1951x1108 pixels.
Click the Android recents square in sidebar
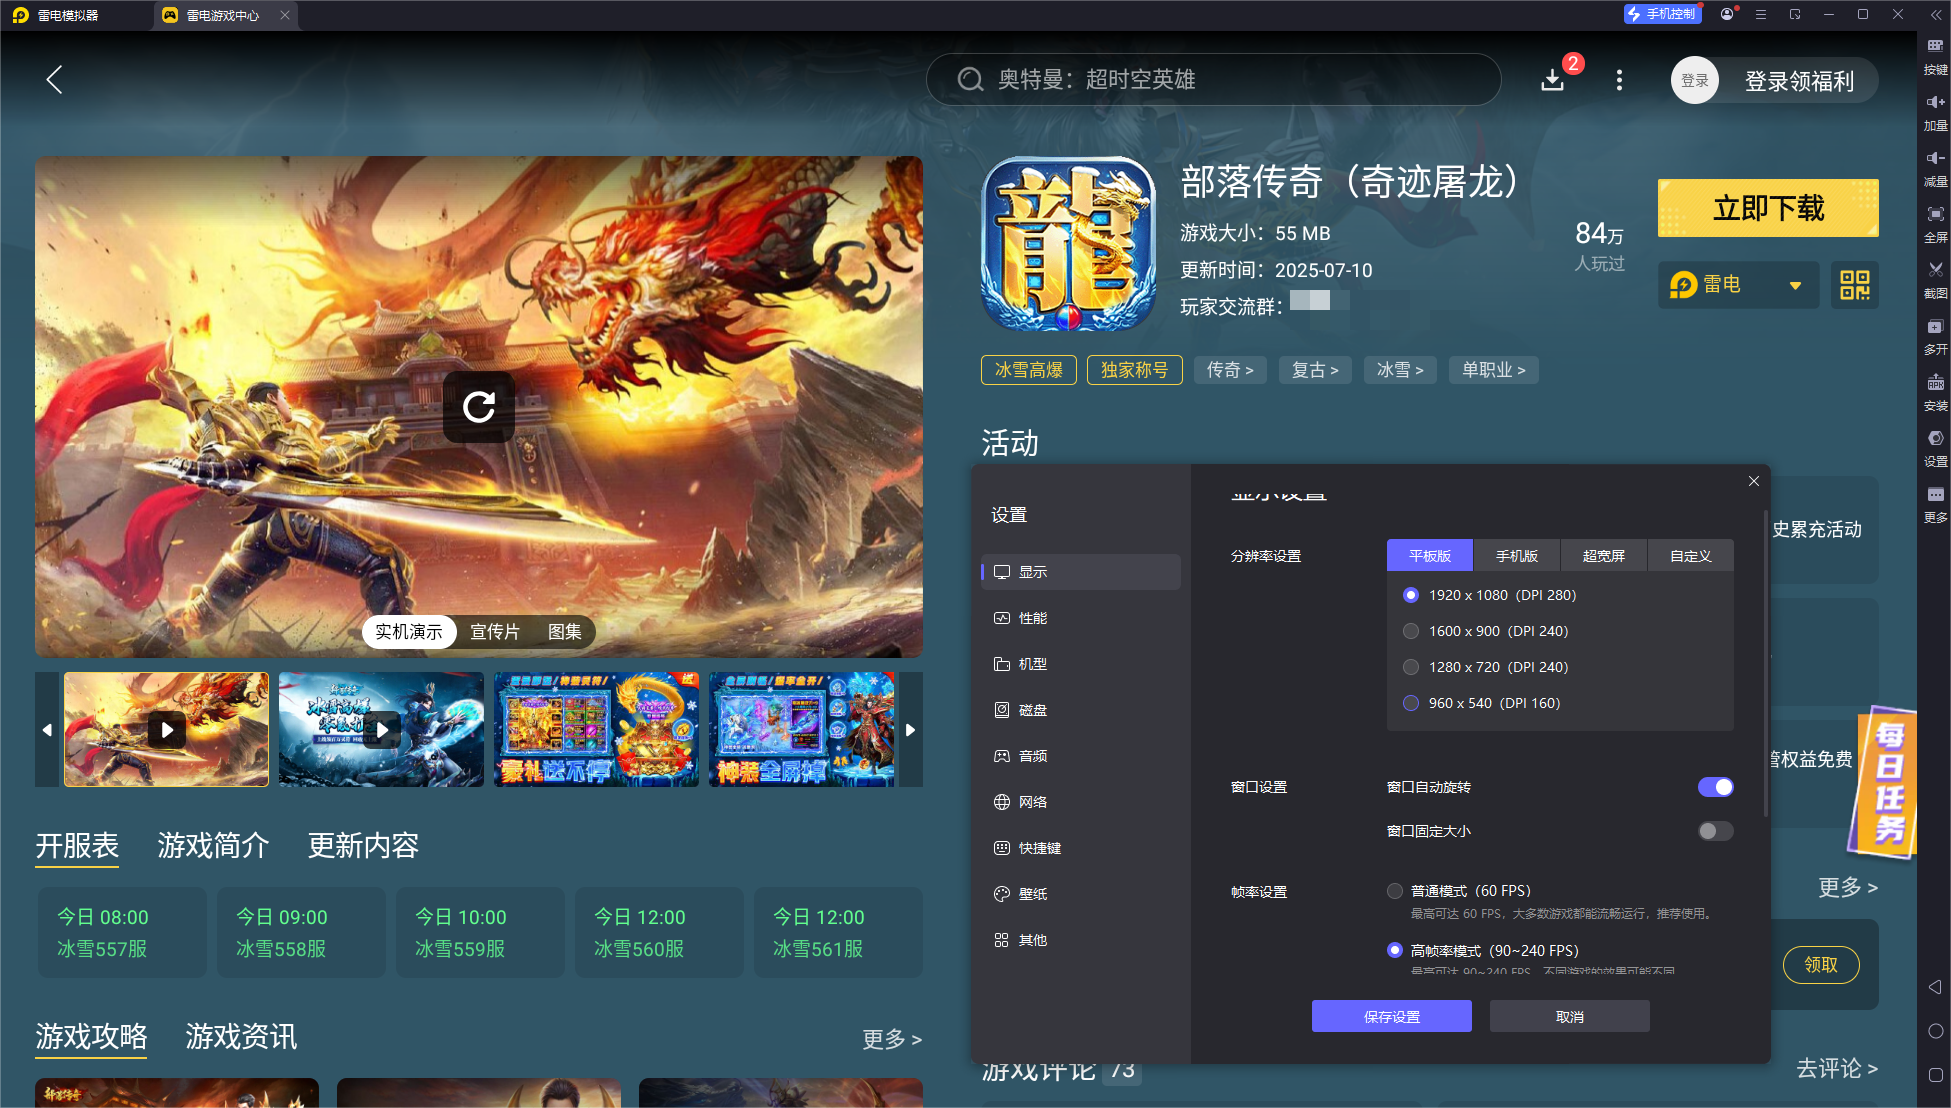coord(1935,1075)
